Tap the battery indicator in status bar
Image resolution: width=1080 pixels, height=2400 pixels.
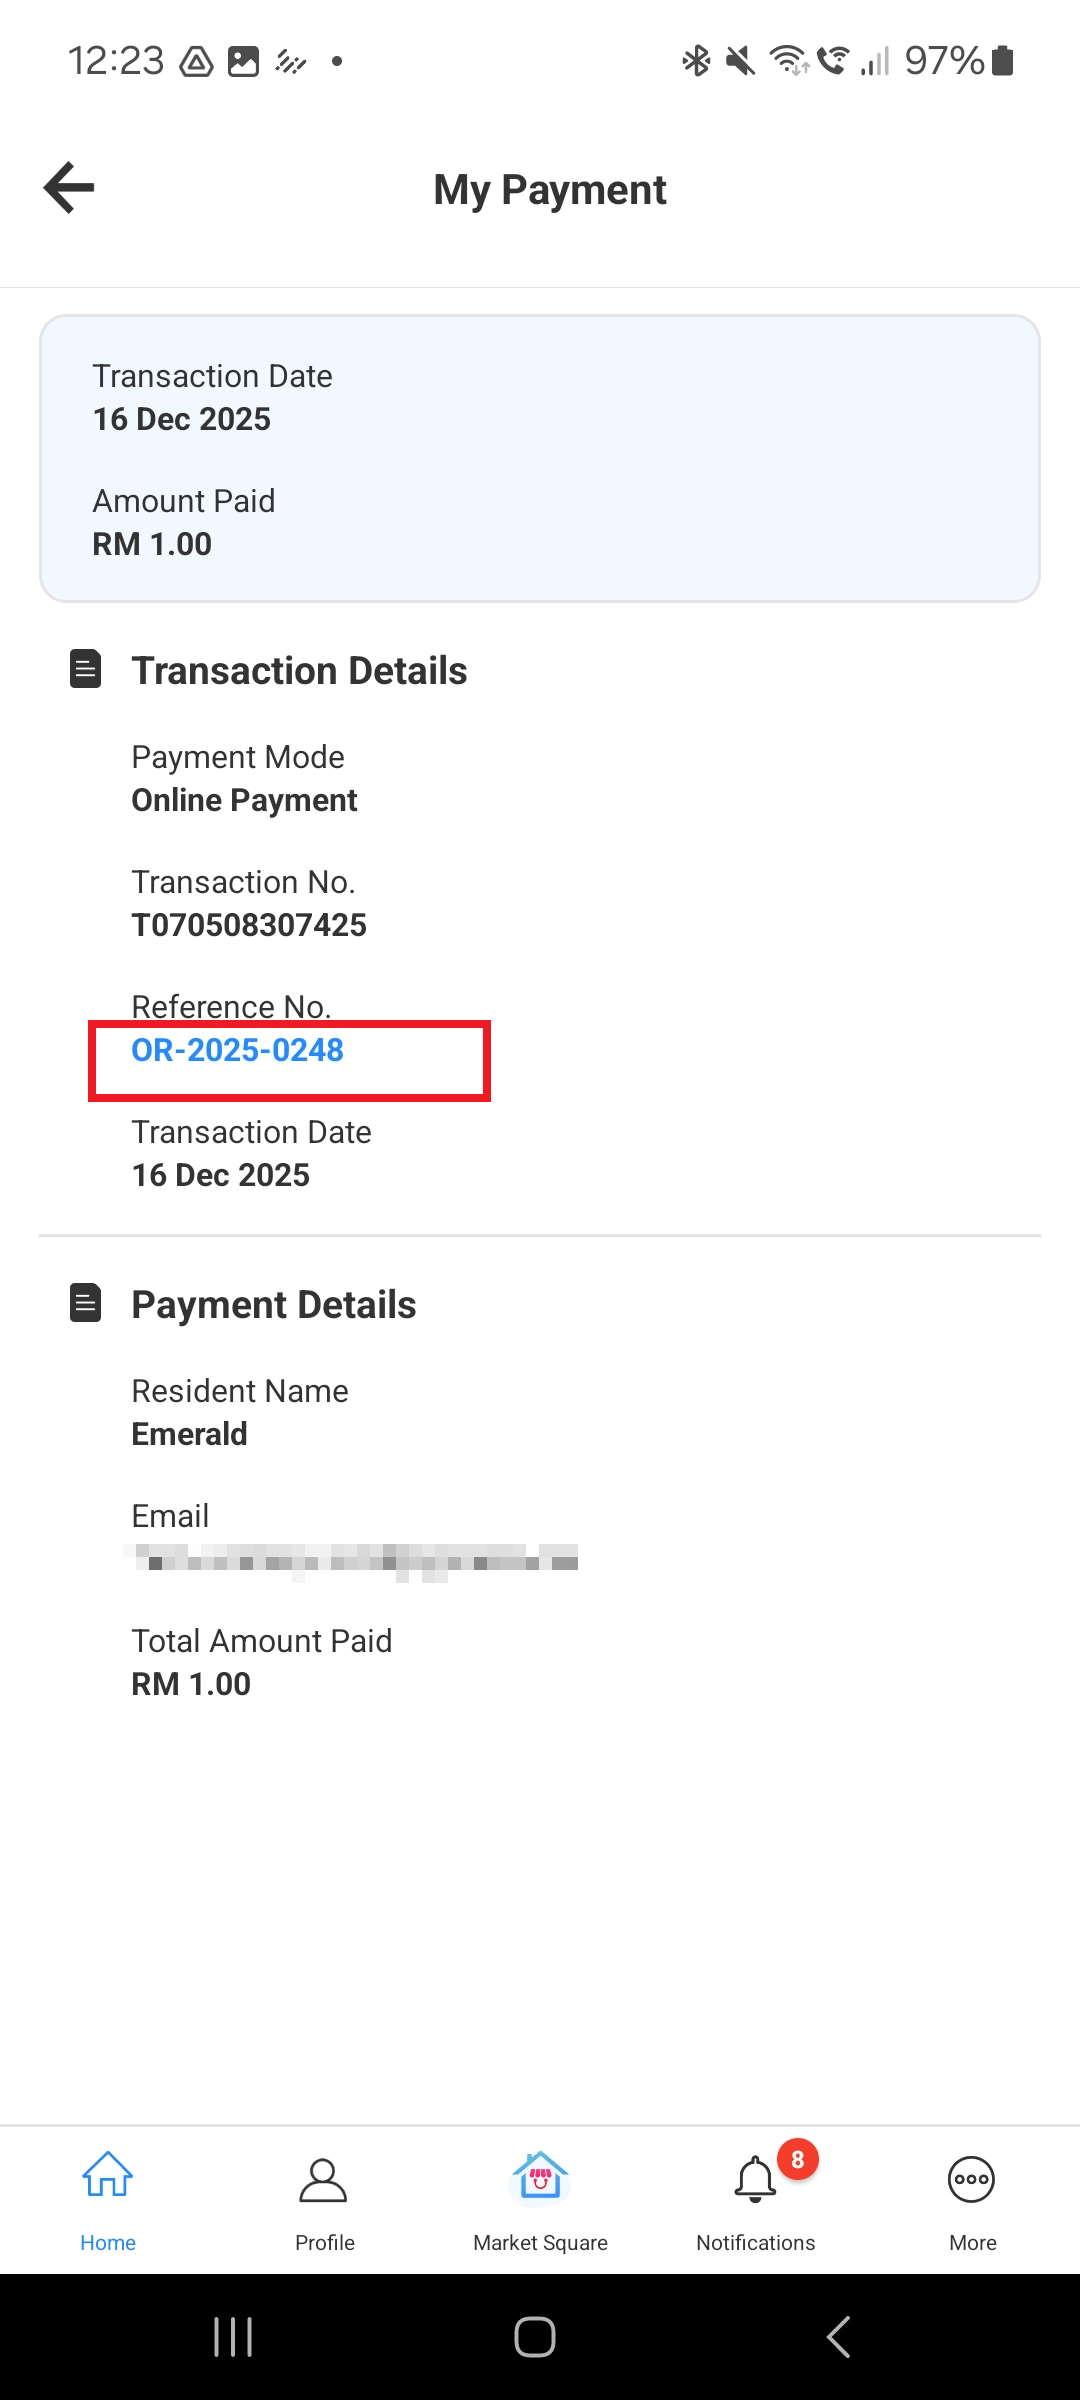tap(1003, 61)
